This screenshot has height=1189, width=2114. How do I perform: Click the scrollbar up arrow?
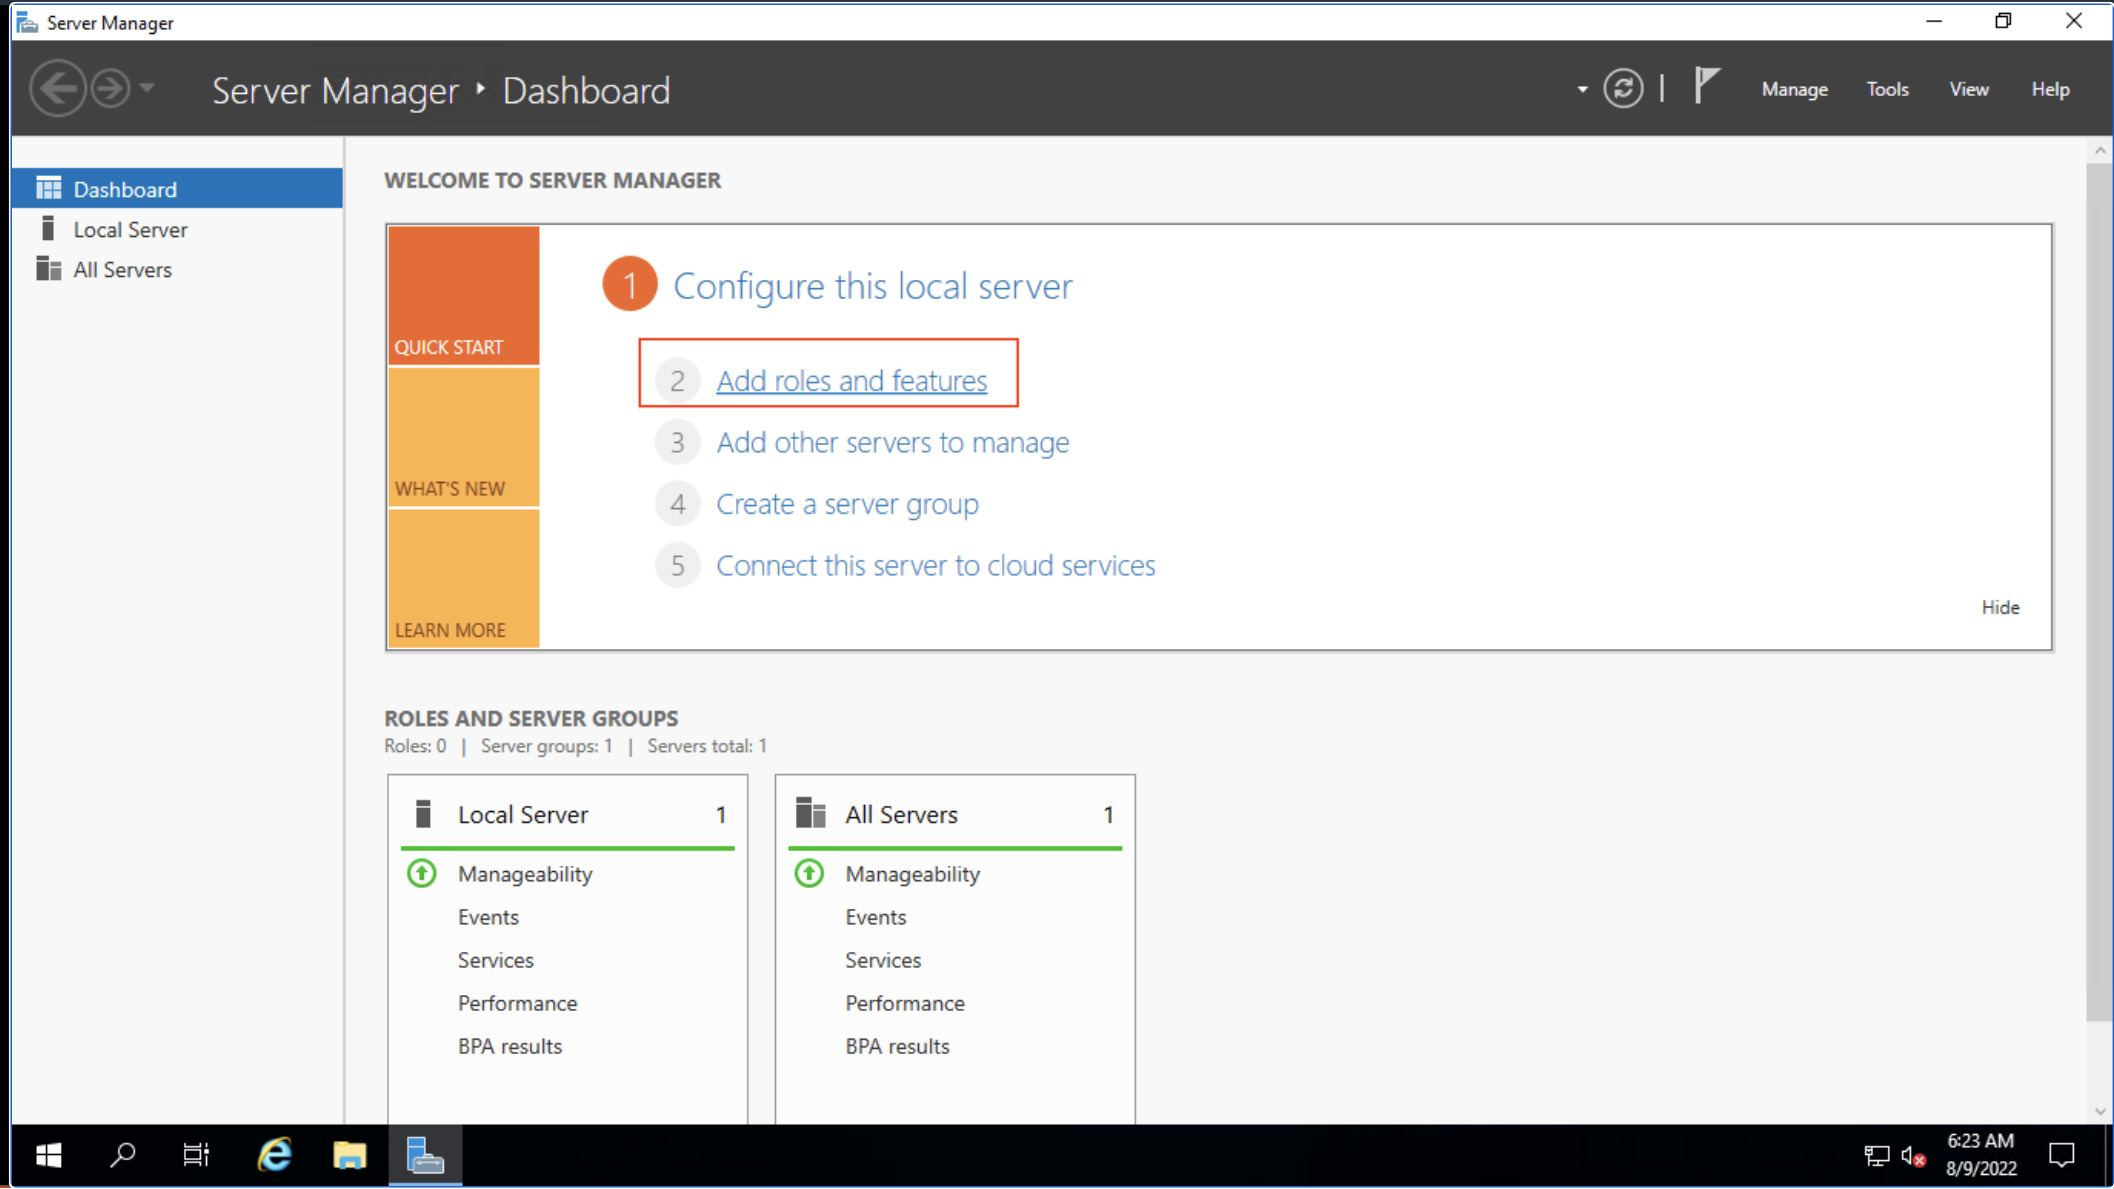[2099, 151]
